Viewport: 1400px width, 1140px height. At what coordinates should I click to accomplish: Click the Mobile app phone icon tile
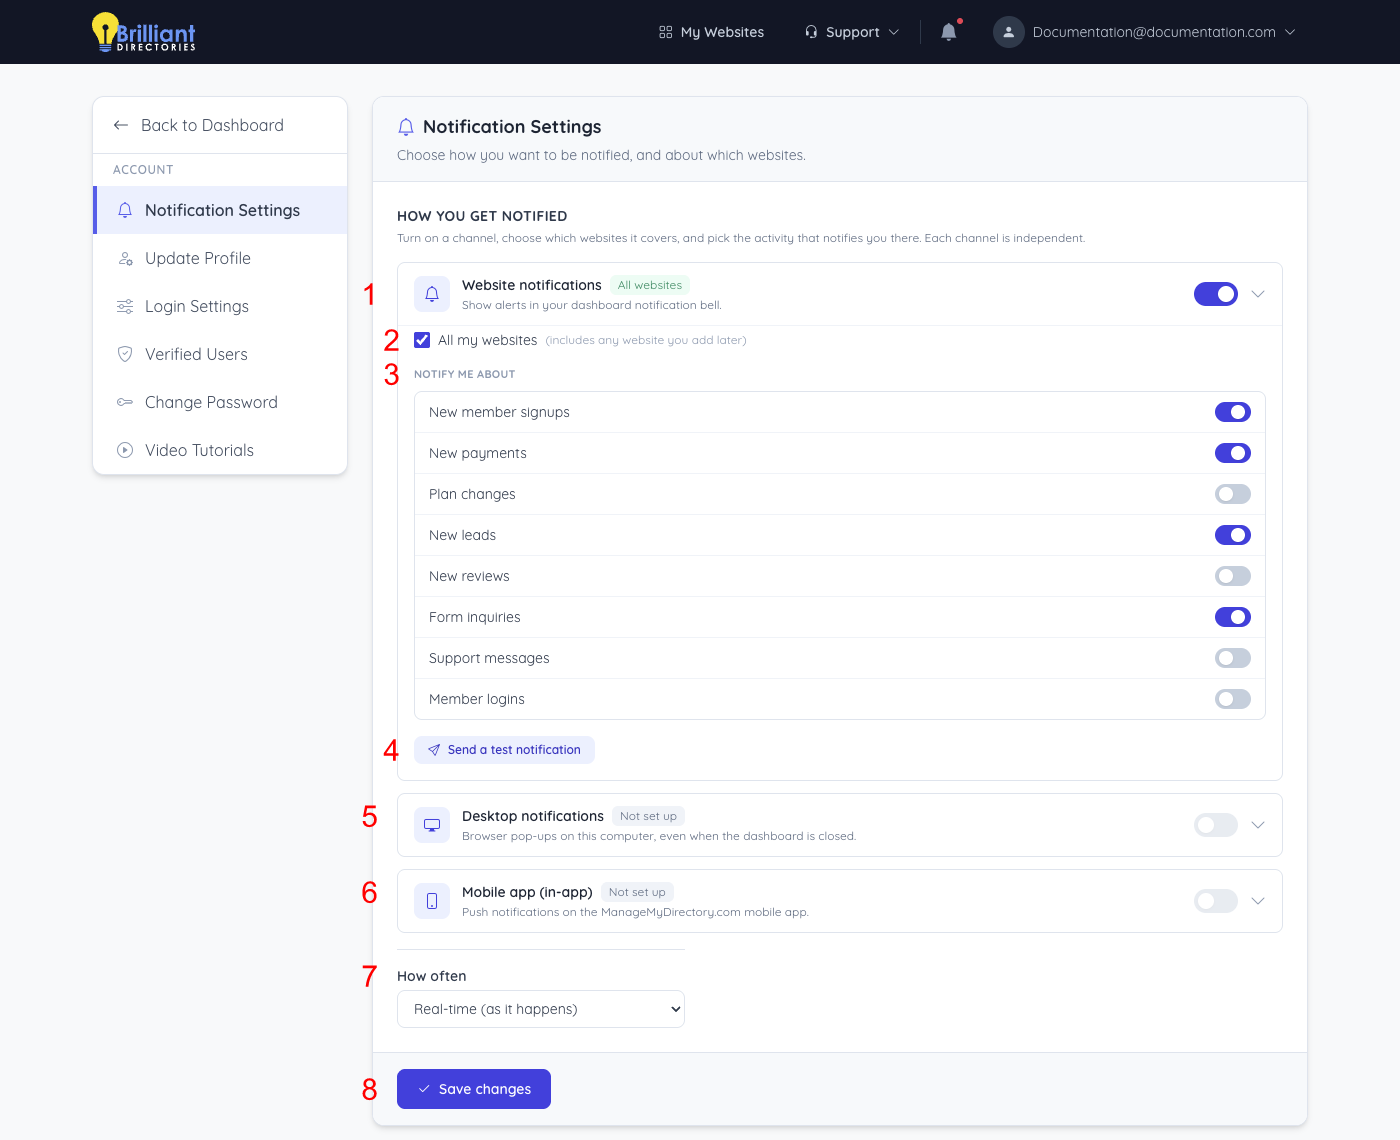(432, 901)
